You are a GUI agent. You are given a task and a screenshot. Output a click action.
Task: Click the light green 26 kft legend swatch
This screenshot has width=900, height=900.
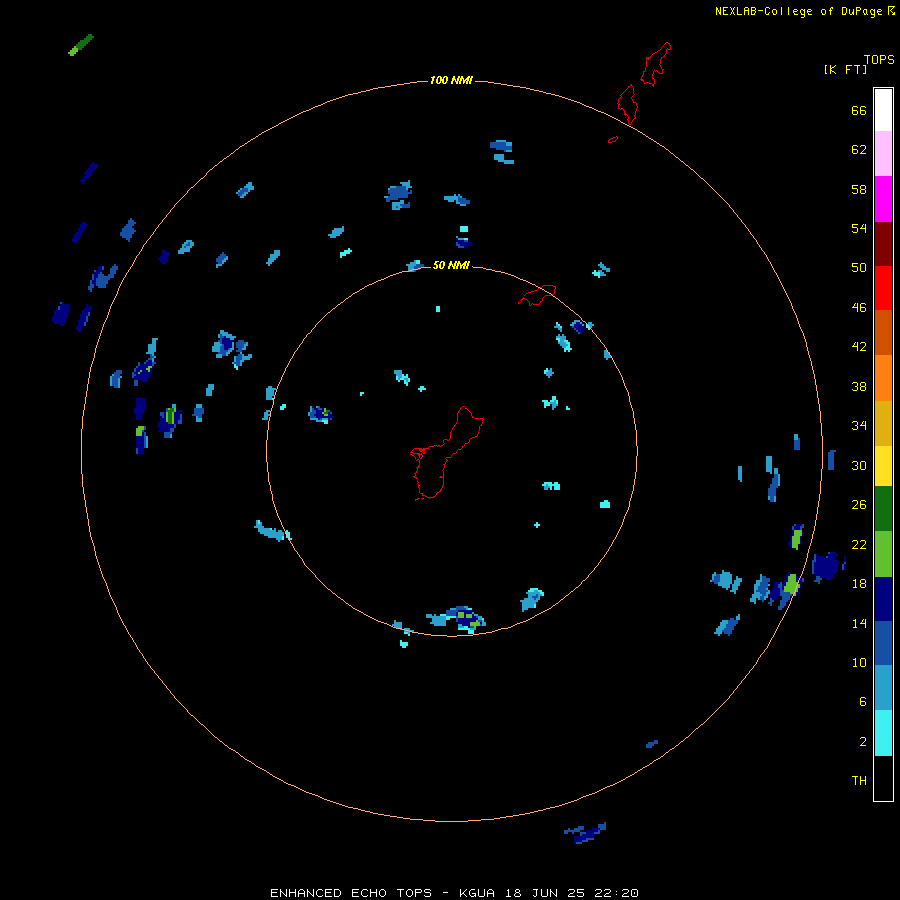[883, 554]
